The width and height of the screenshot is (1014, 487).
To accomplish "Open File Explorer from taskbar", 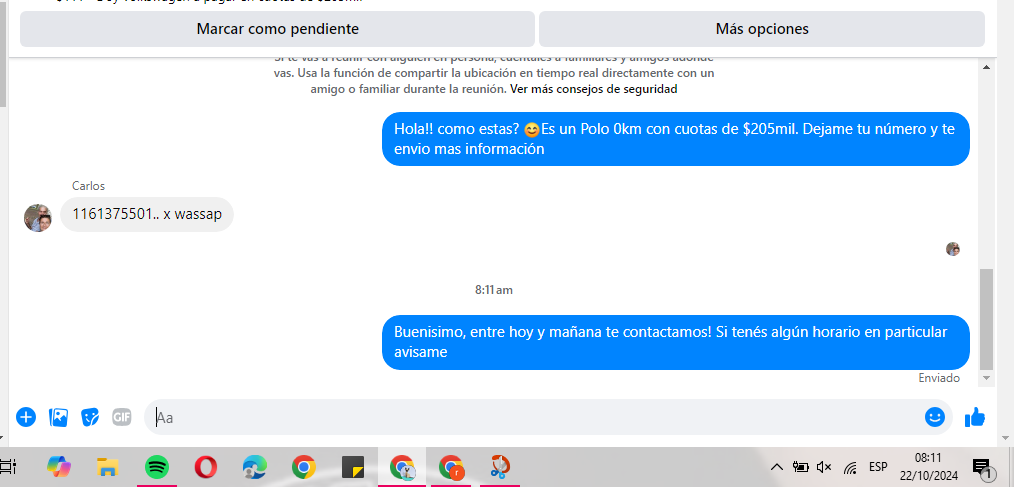I will [x=107, y=466].
